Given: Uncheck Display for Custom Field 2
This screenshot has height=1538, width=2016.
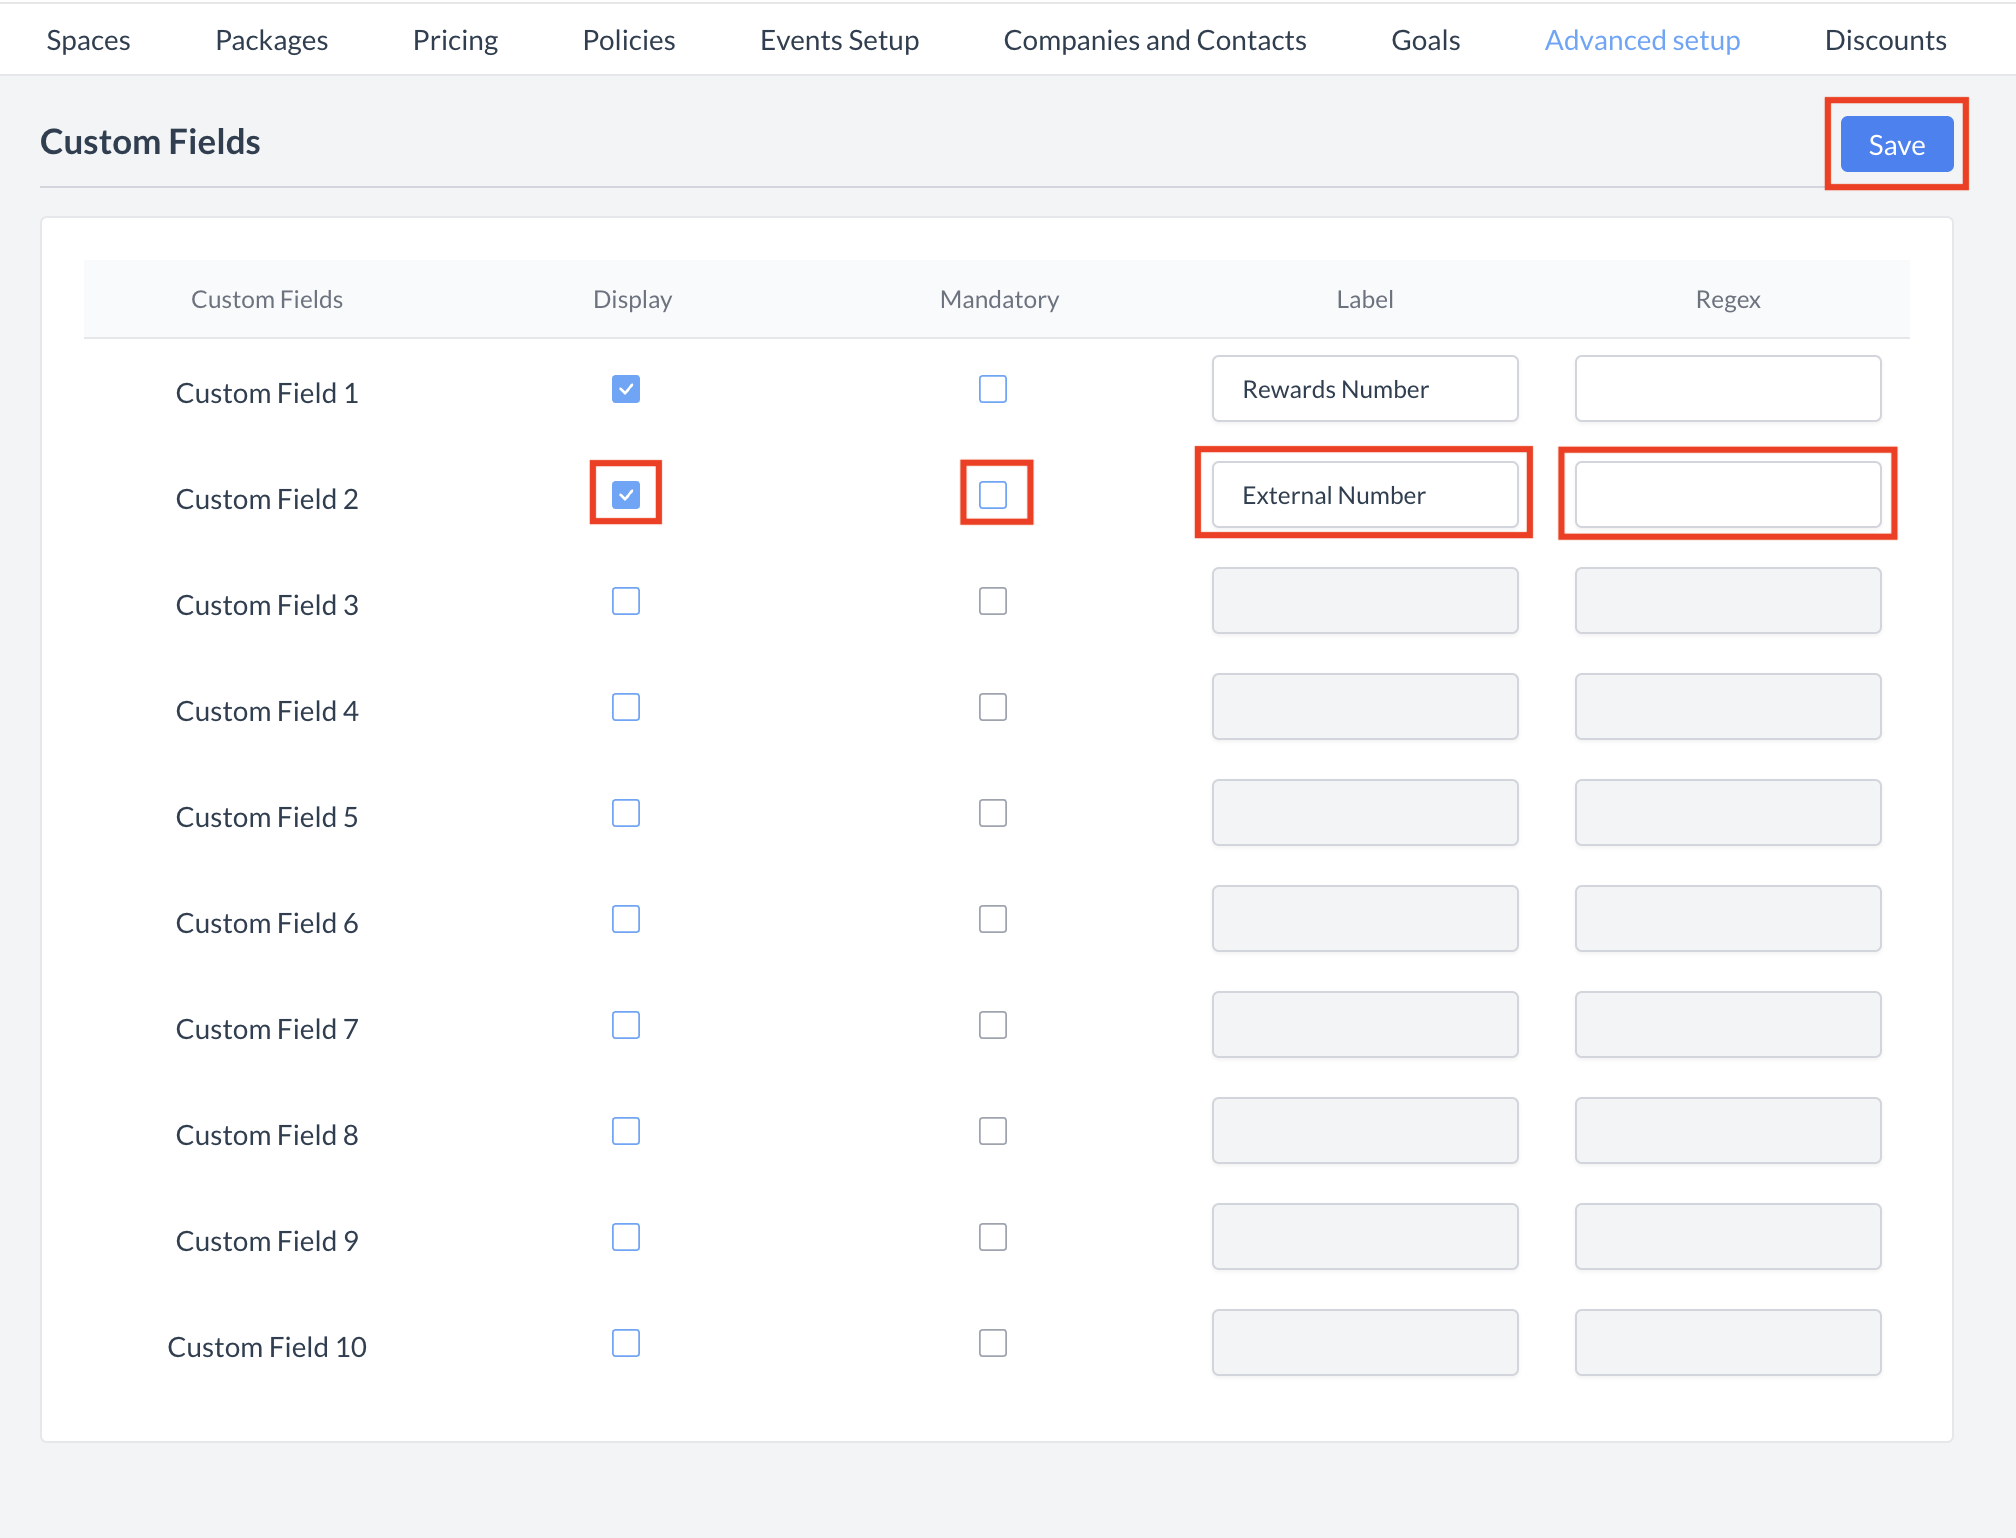Looking at the screenshot, I should click(x=626, y=495).
